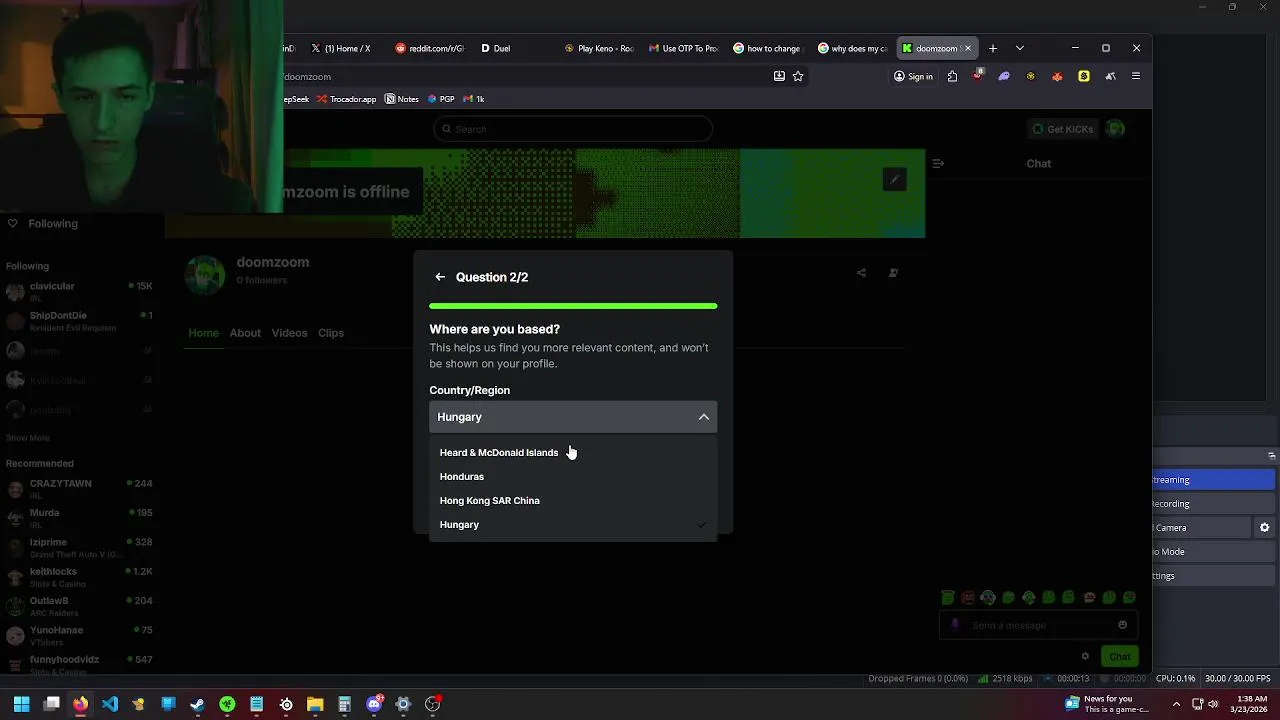Focus the Kick search field
Screen dimensions: 1280x720
pos(573,129)
